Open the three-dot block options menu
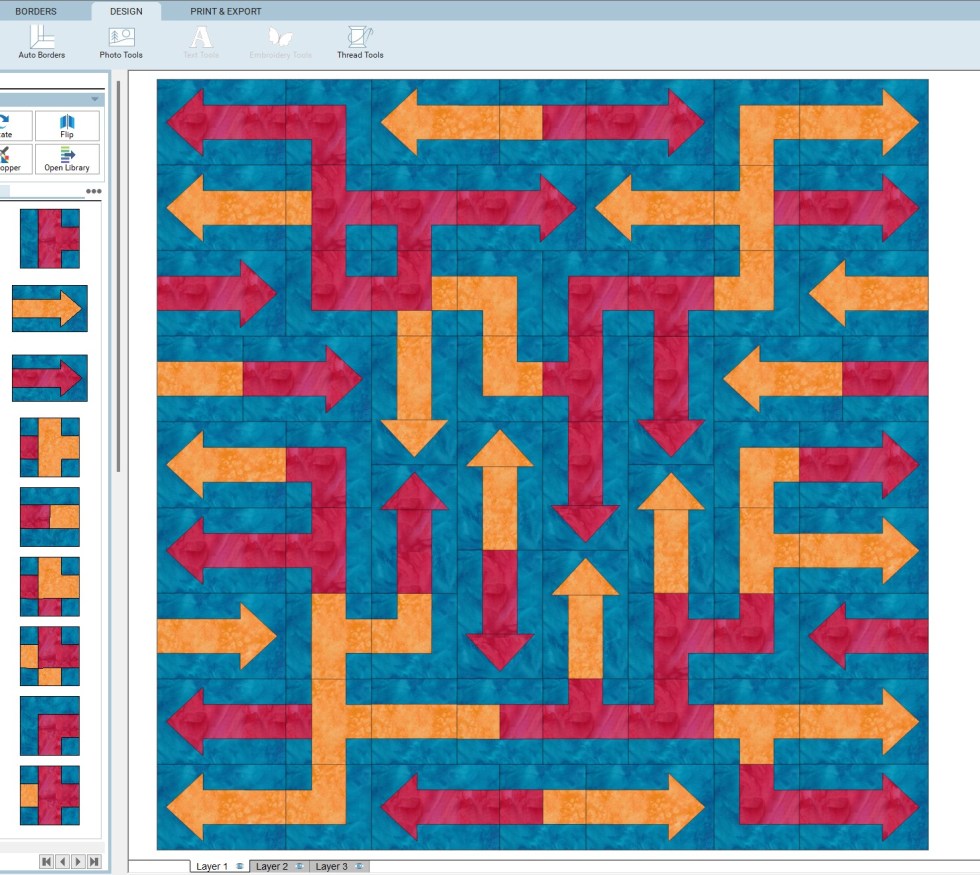 click(x=93, y=191)
